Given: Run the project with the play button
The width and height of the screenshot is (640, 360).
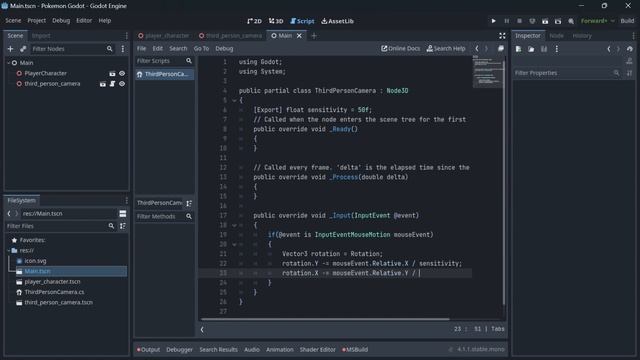Looking at the screenshot, I should coord(493,21).
